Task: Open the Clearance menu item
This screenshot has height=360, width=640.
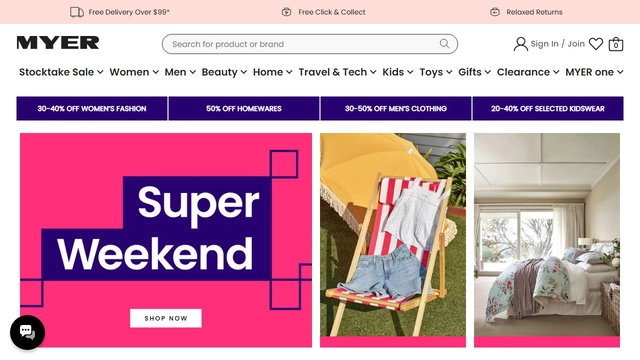Action: pyautogui.click(x=528, y=72)
